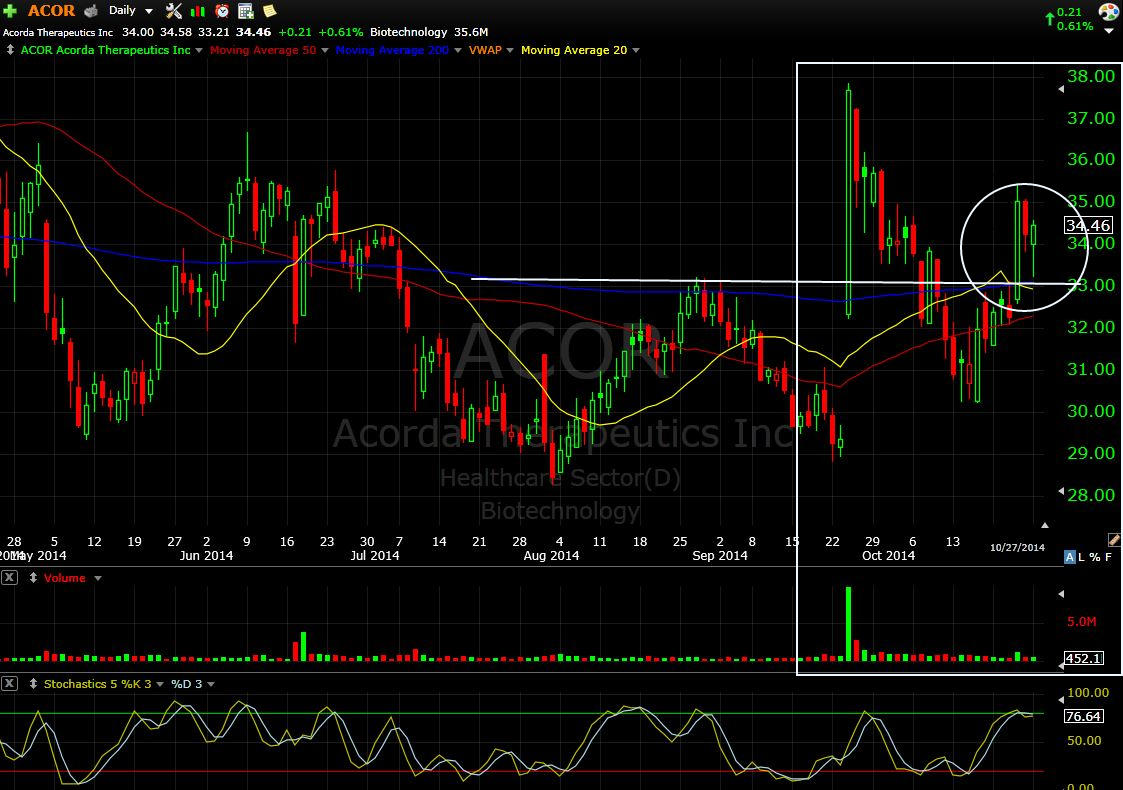Click the Aug 2014 time axis label
Viewport: 1123px width, 790px height.
(551, 555)
